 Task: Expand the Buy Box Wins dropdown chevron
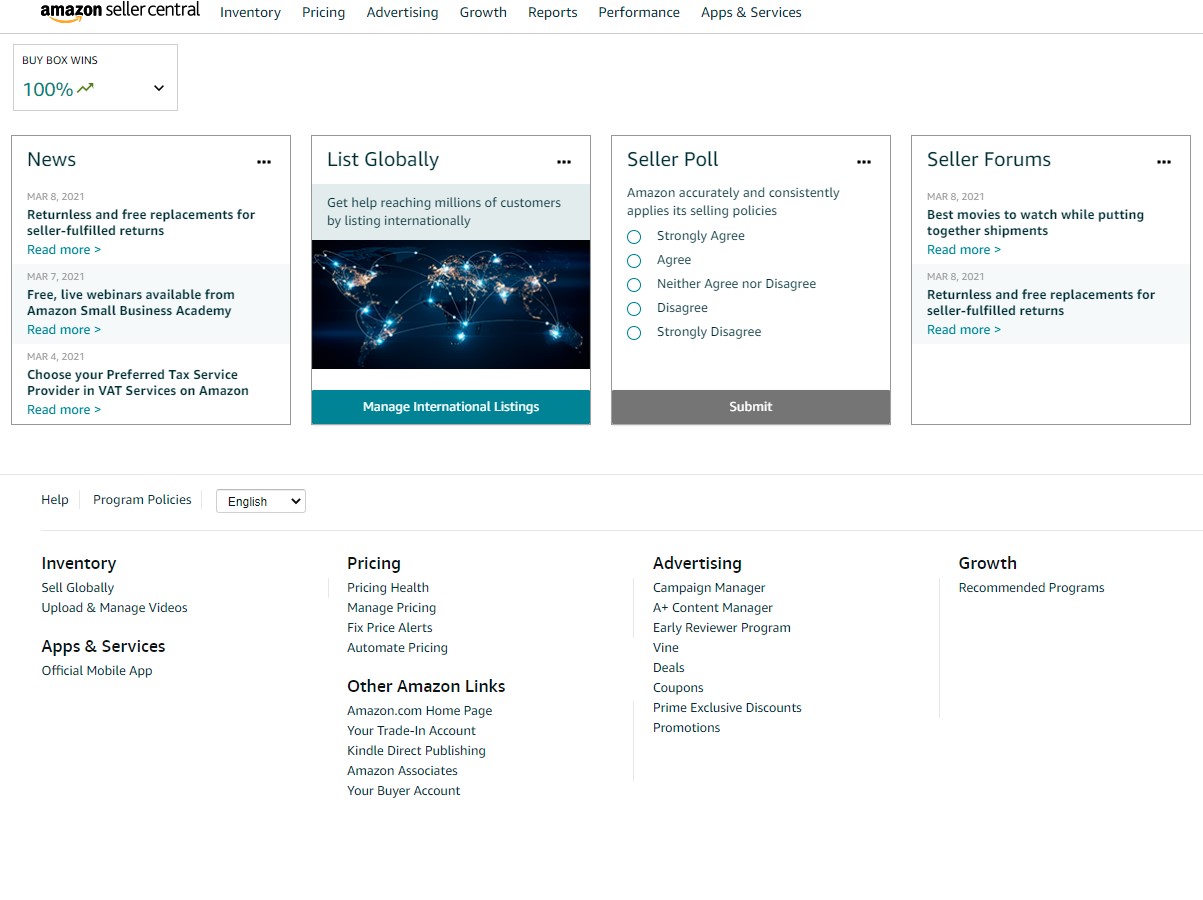[x=159, y=88]
